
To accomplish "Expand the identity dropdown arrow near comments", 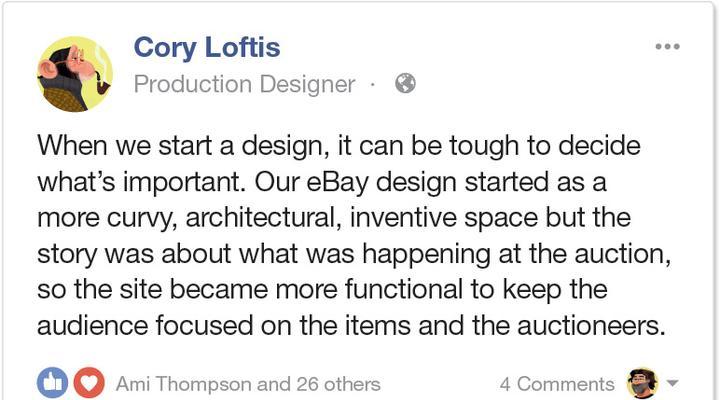I will click(x=672, y=383).
